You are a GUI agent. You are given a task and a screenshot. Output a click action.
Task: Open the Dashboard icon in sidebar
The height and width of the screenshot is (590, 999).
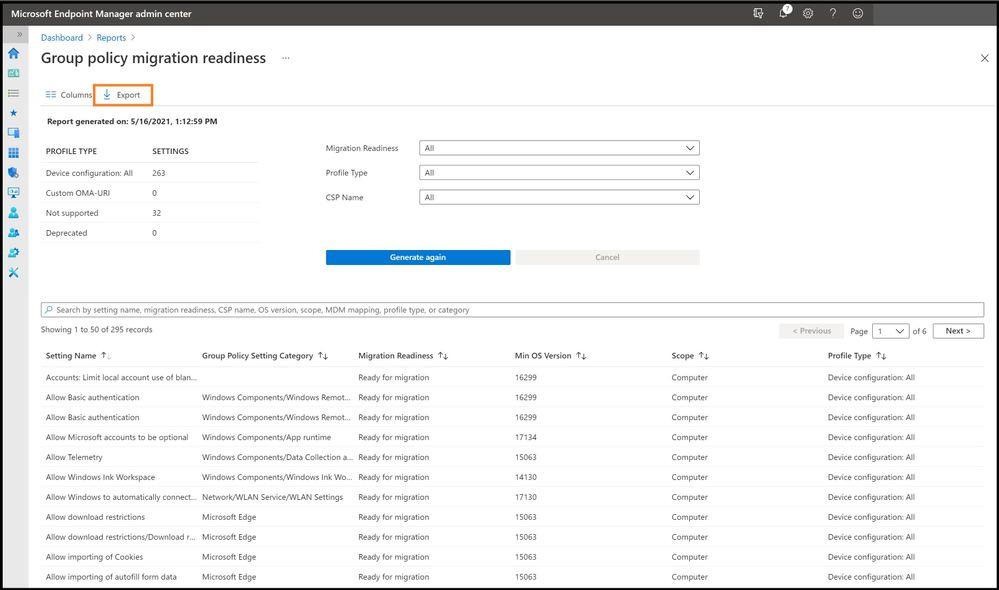(x=13, y=73)
